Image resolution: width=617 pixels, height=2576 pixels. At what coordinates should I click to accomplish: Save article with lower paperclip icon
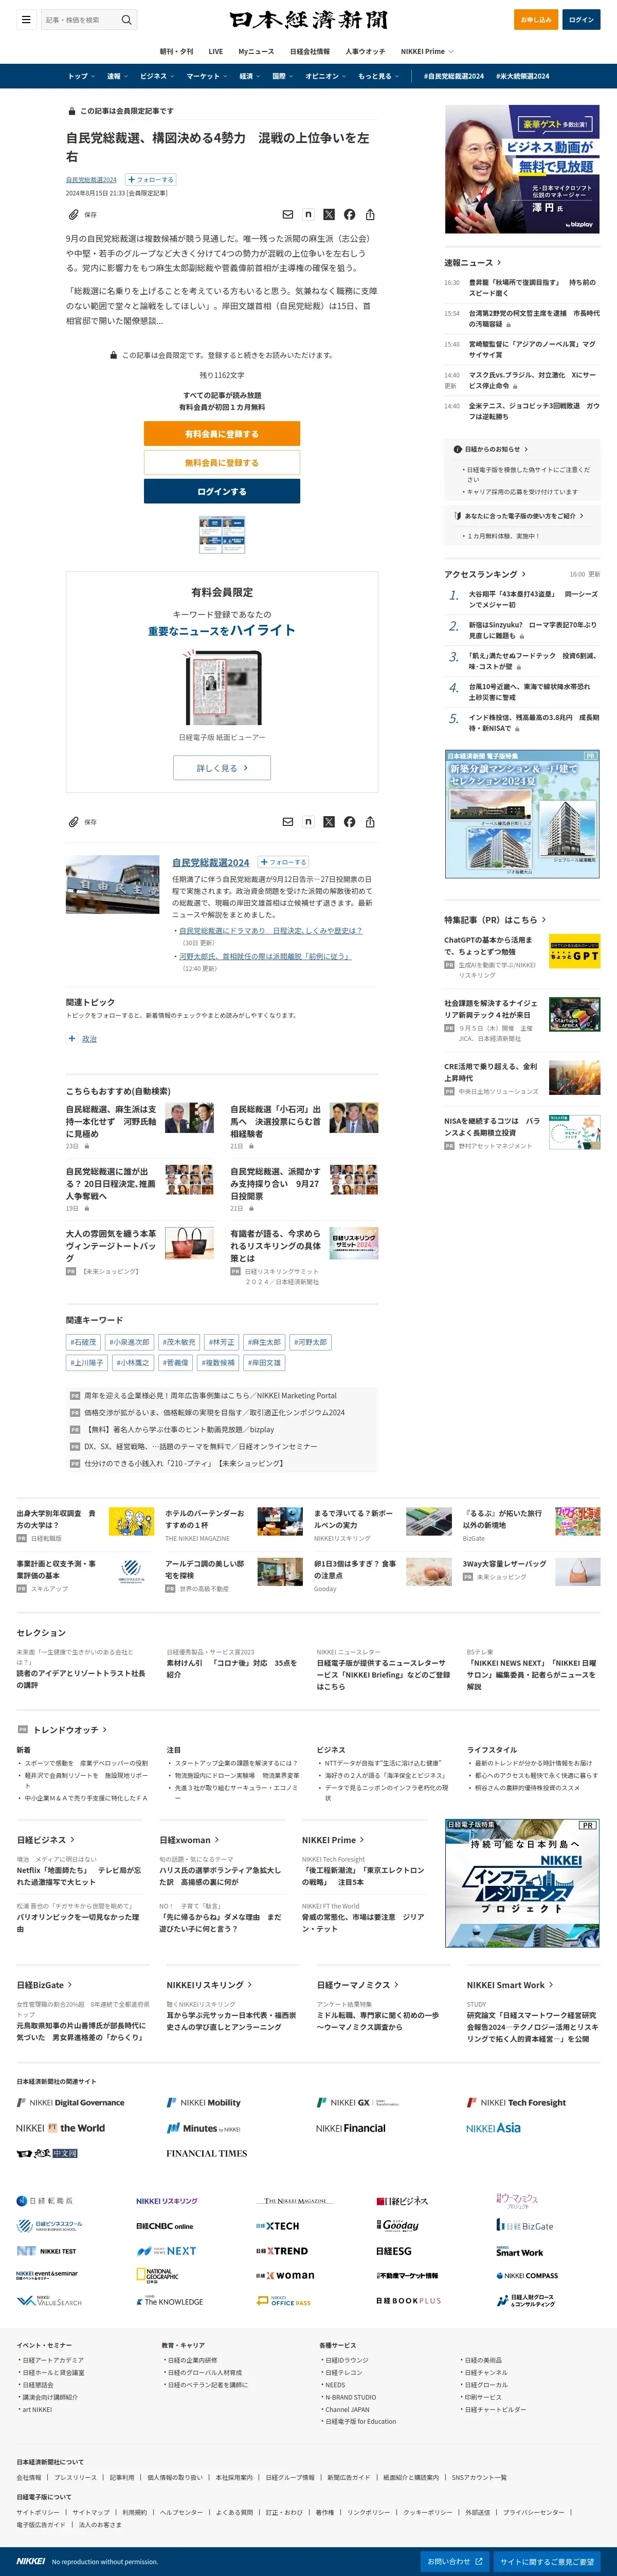pos(73,822)
